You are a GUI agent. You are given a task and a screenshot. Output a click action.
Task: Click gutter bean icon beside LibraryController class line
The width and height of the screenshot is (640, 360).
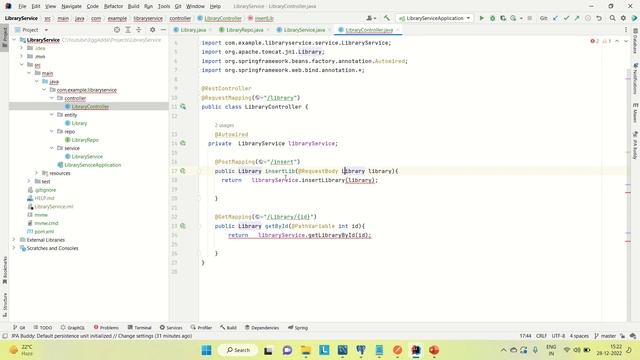tap(183, 107)
